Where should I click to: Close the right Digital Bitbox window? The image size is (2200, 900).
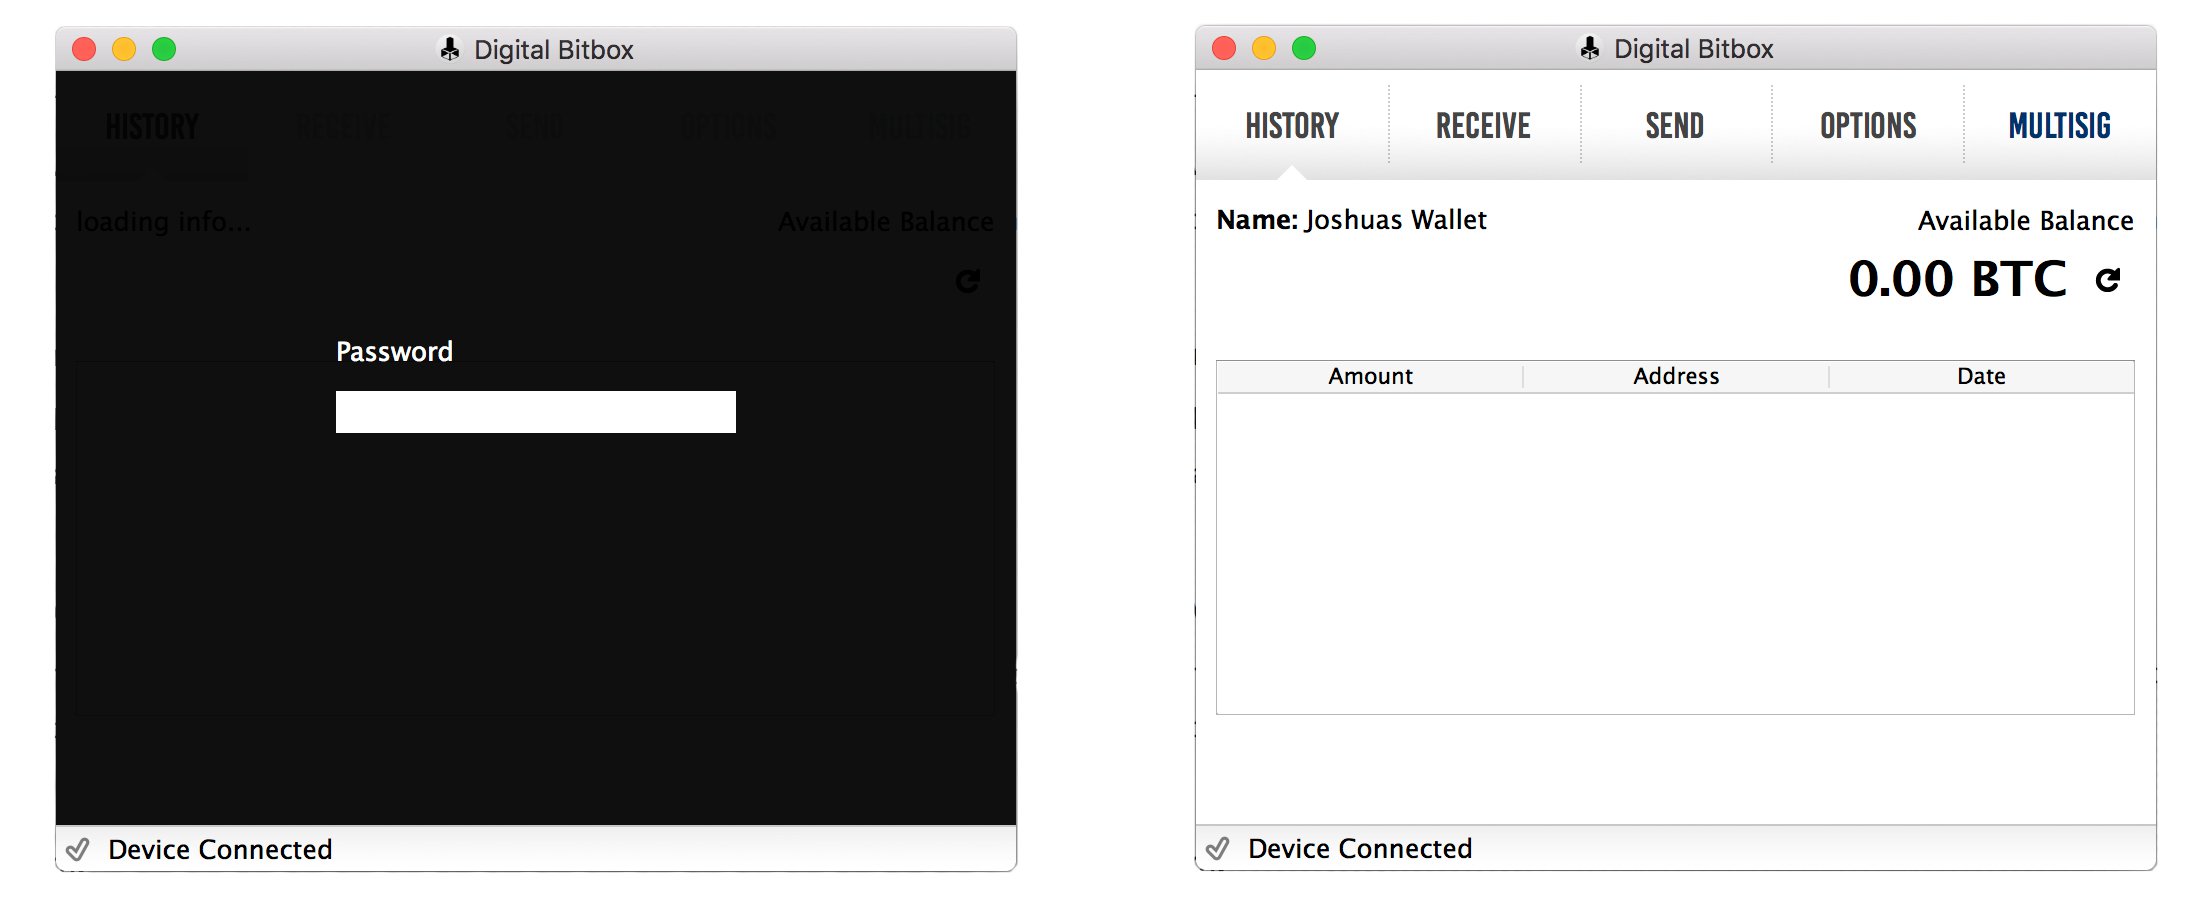[x=1224, y=48]
